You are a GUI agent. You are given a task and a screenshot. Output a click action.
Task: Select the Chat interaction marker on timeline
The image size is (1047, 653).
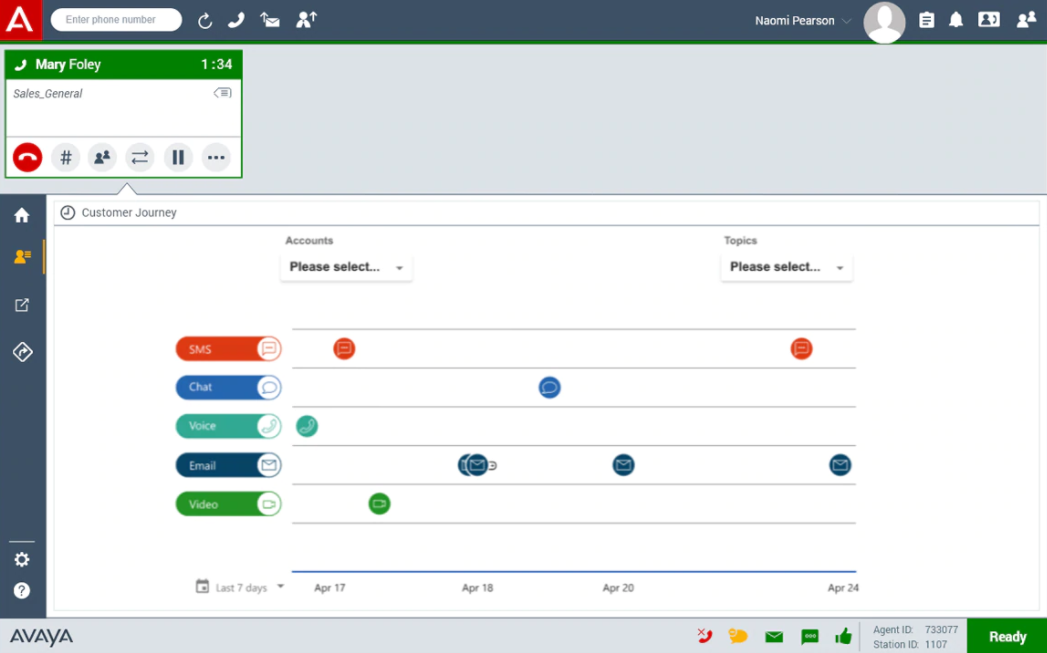549,388
